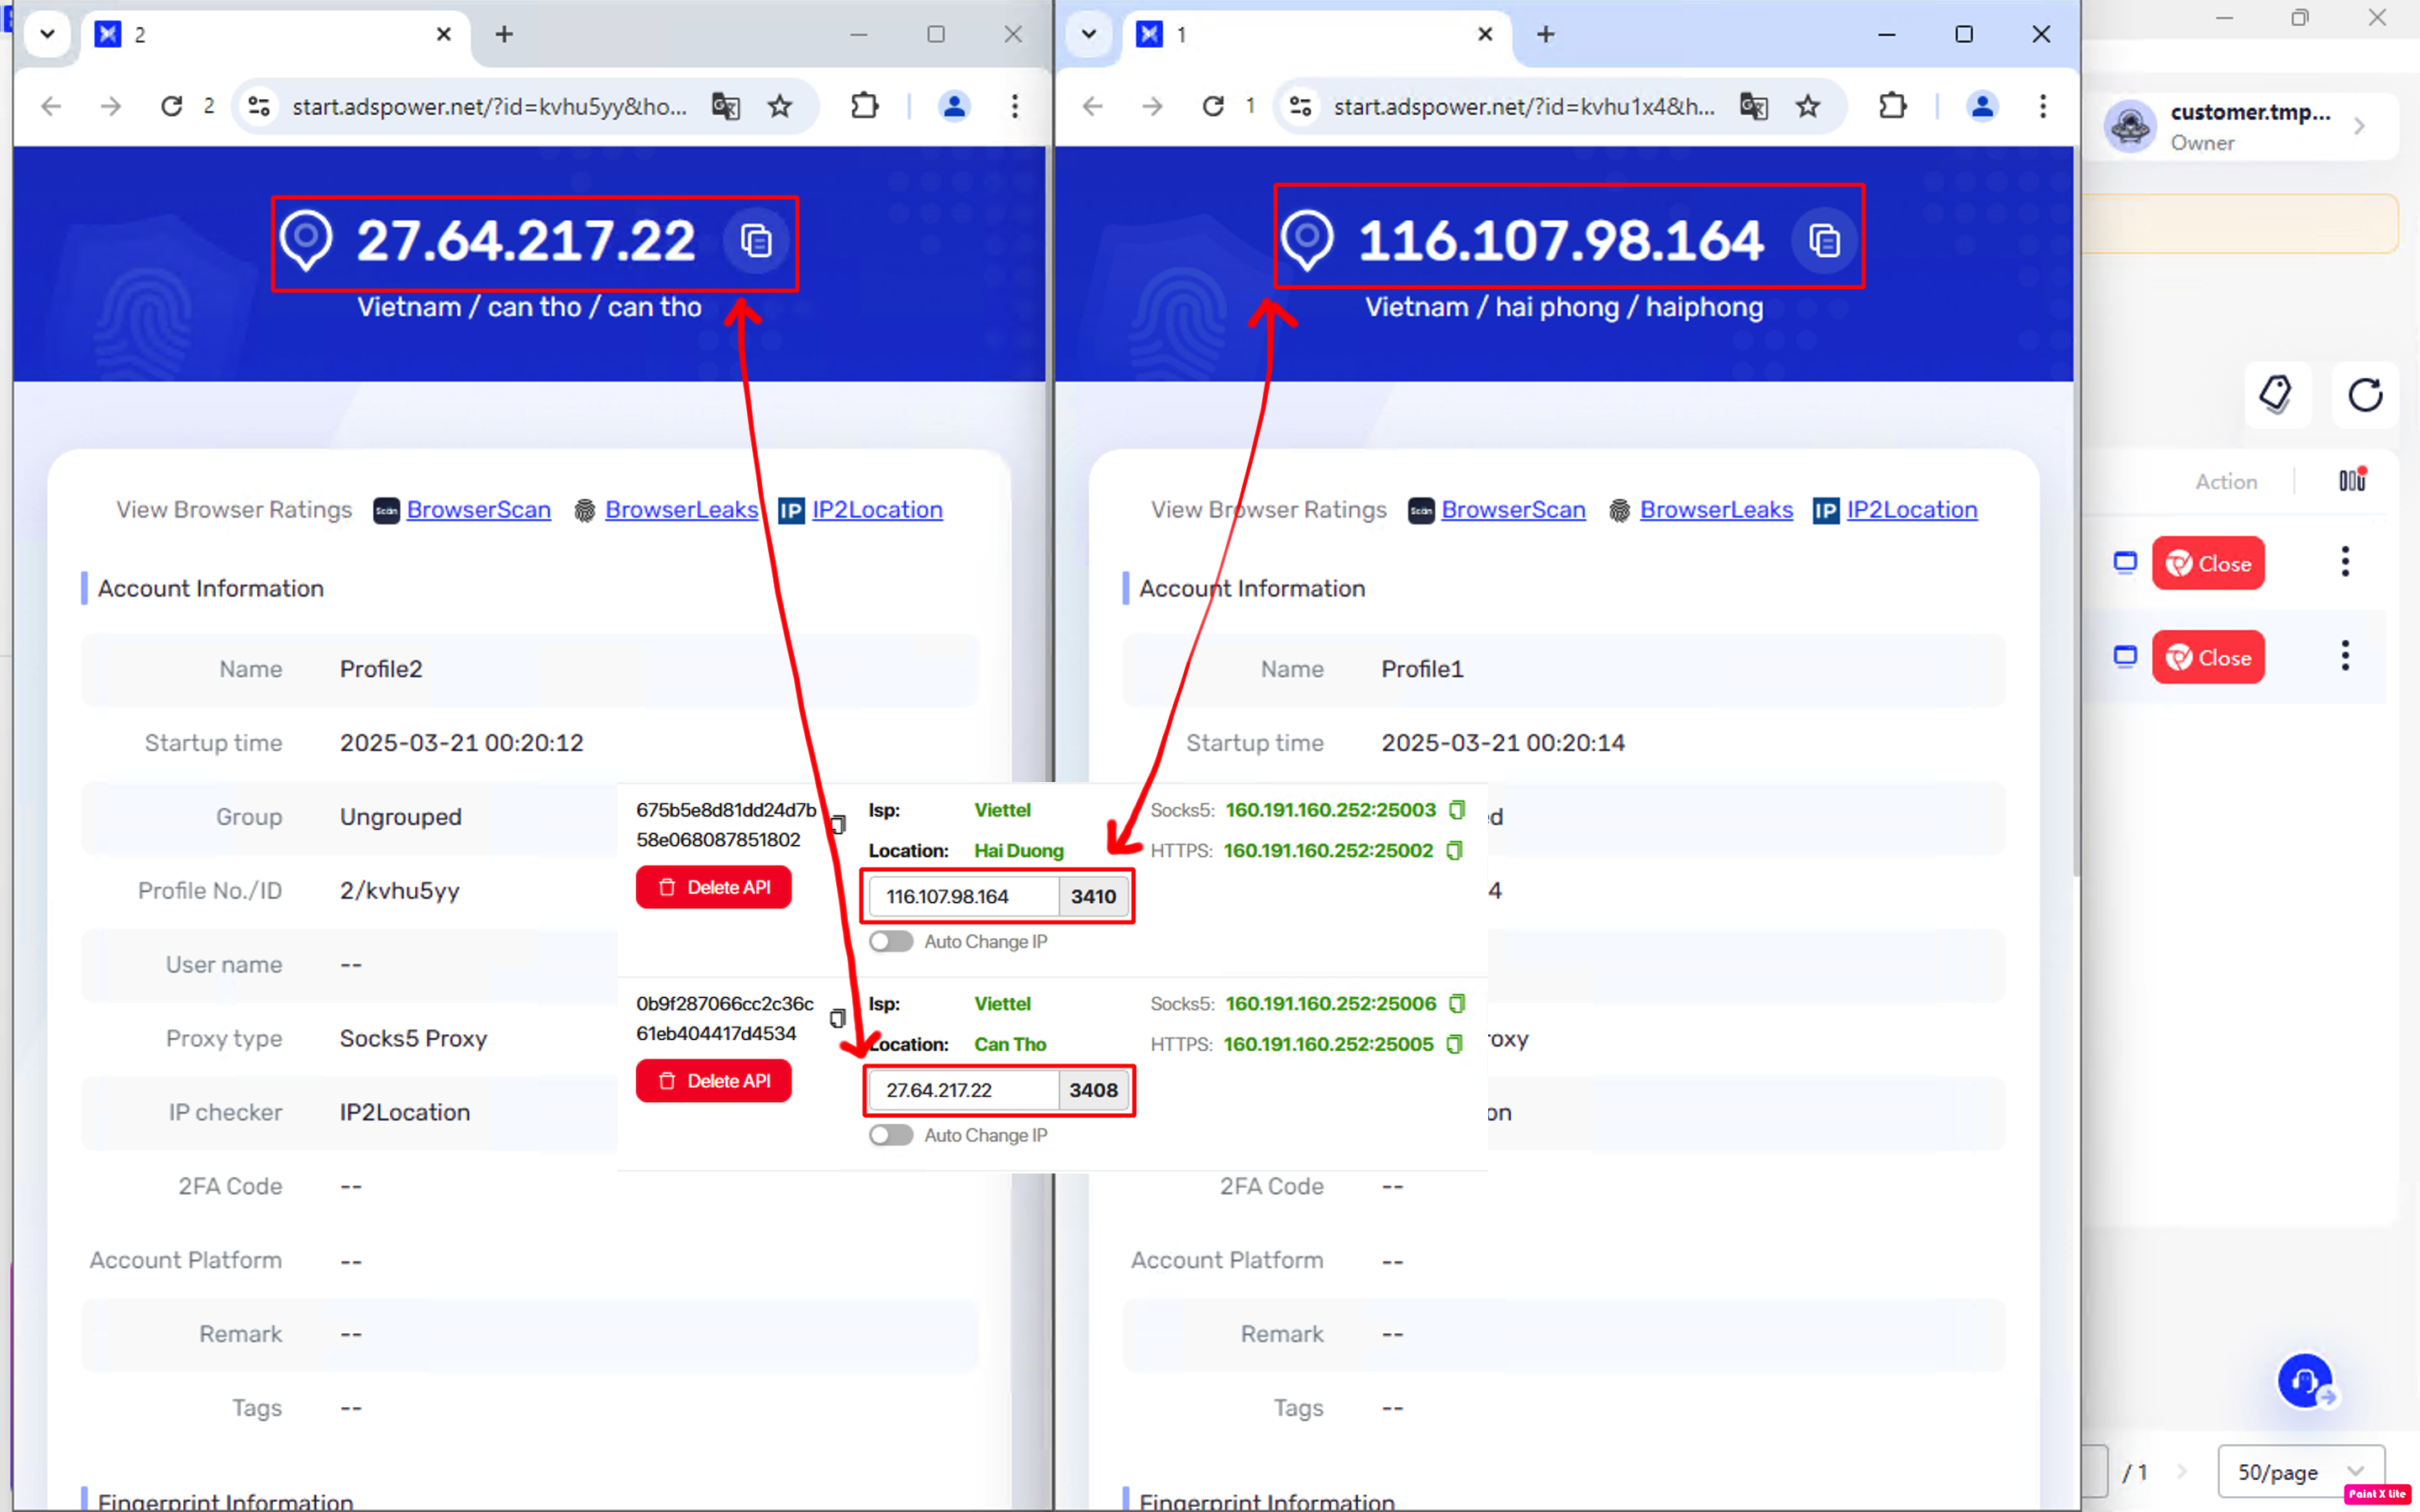Click Delete API for the Can Tho proxy

click(x=713, y=1081)
